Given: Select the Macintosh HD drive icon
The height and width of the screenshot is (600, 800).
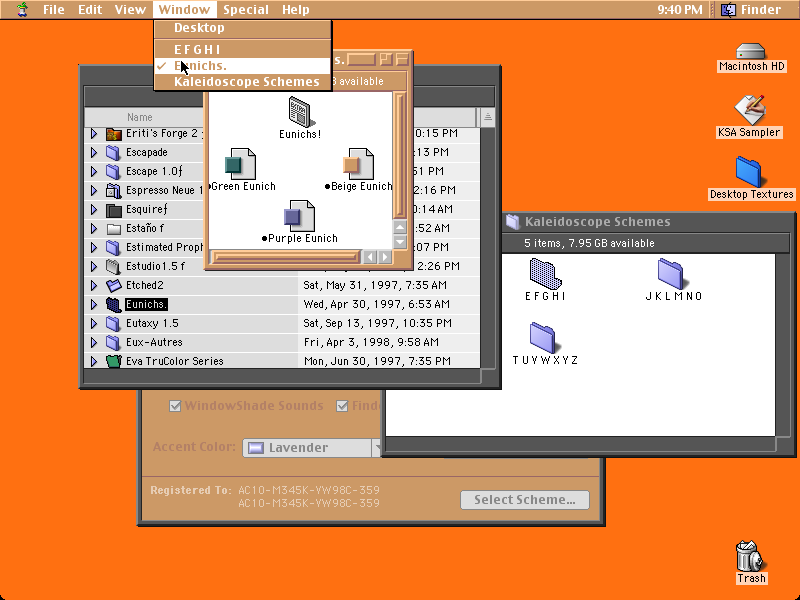Looking at the screenshot, I should point(751,52).
